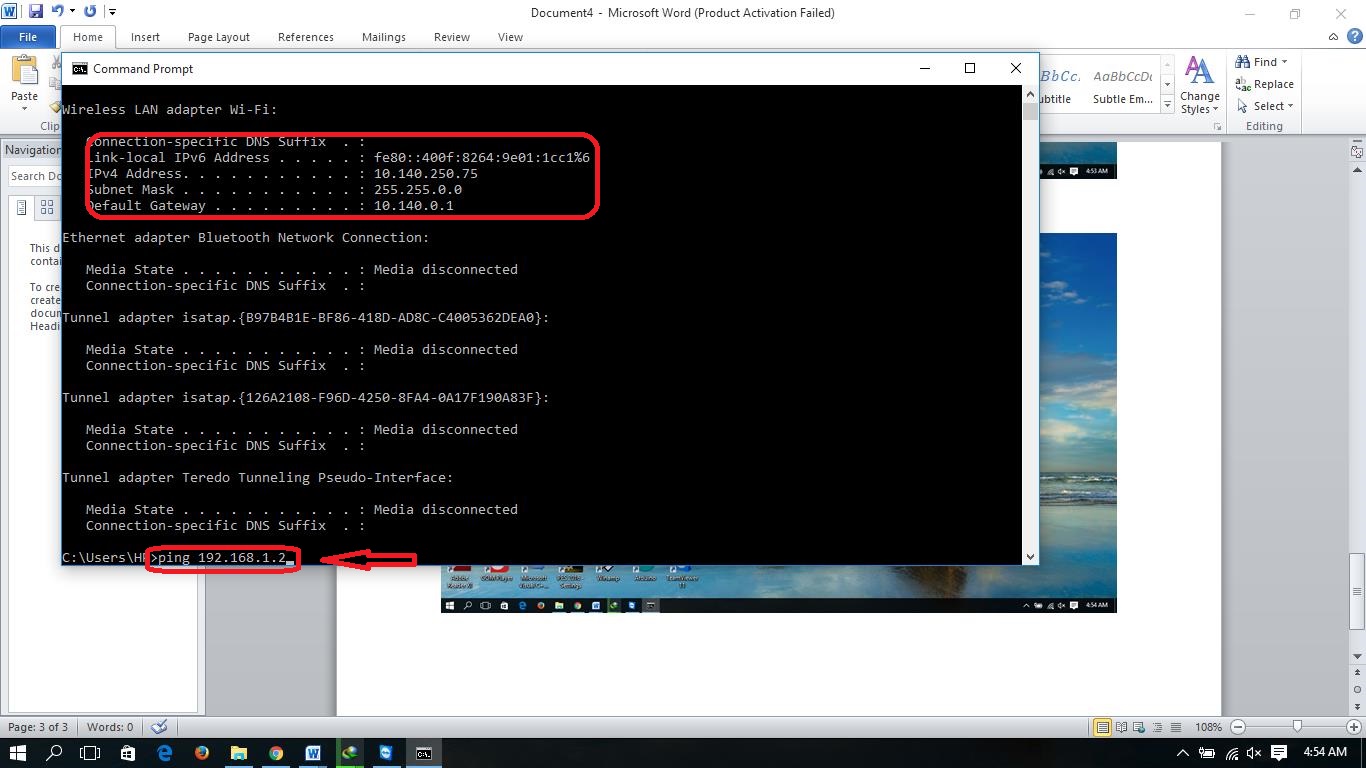Screen dimensions: 1366x768
Task: Open Task View from the taskbar
Action: [x=91, y=753]
